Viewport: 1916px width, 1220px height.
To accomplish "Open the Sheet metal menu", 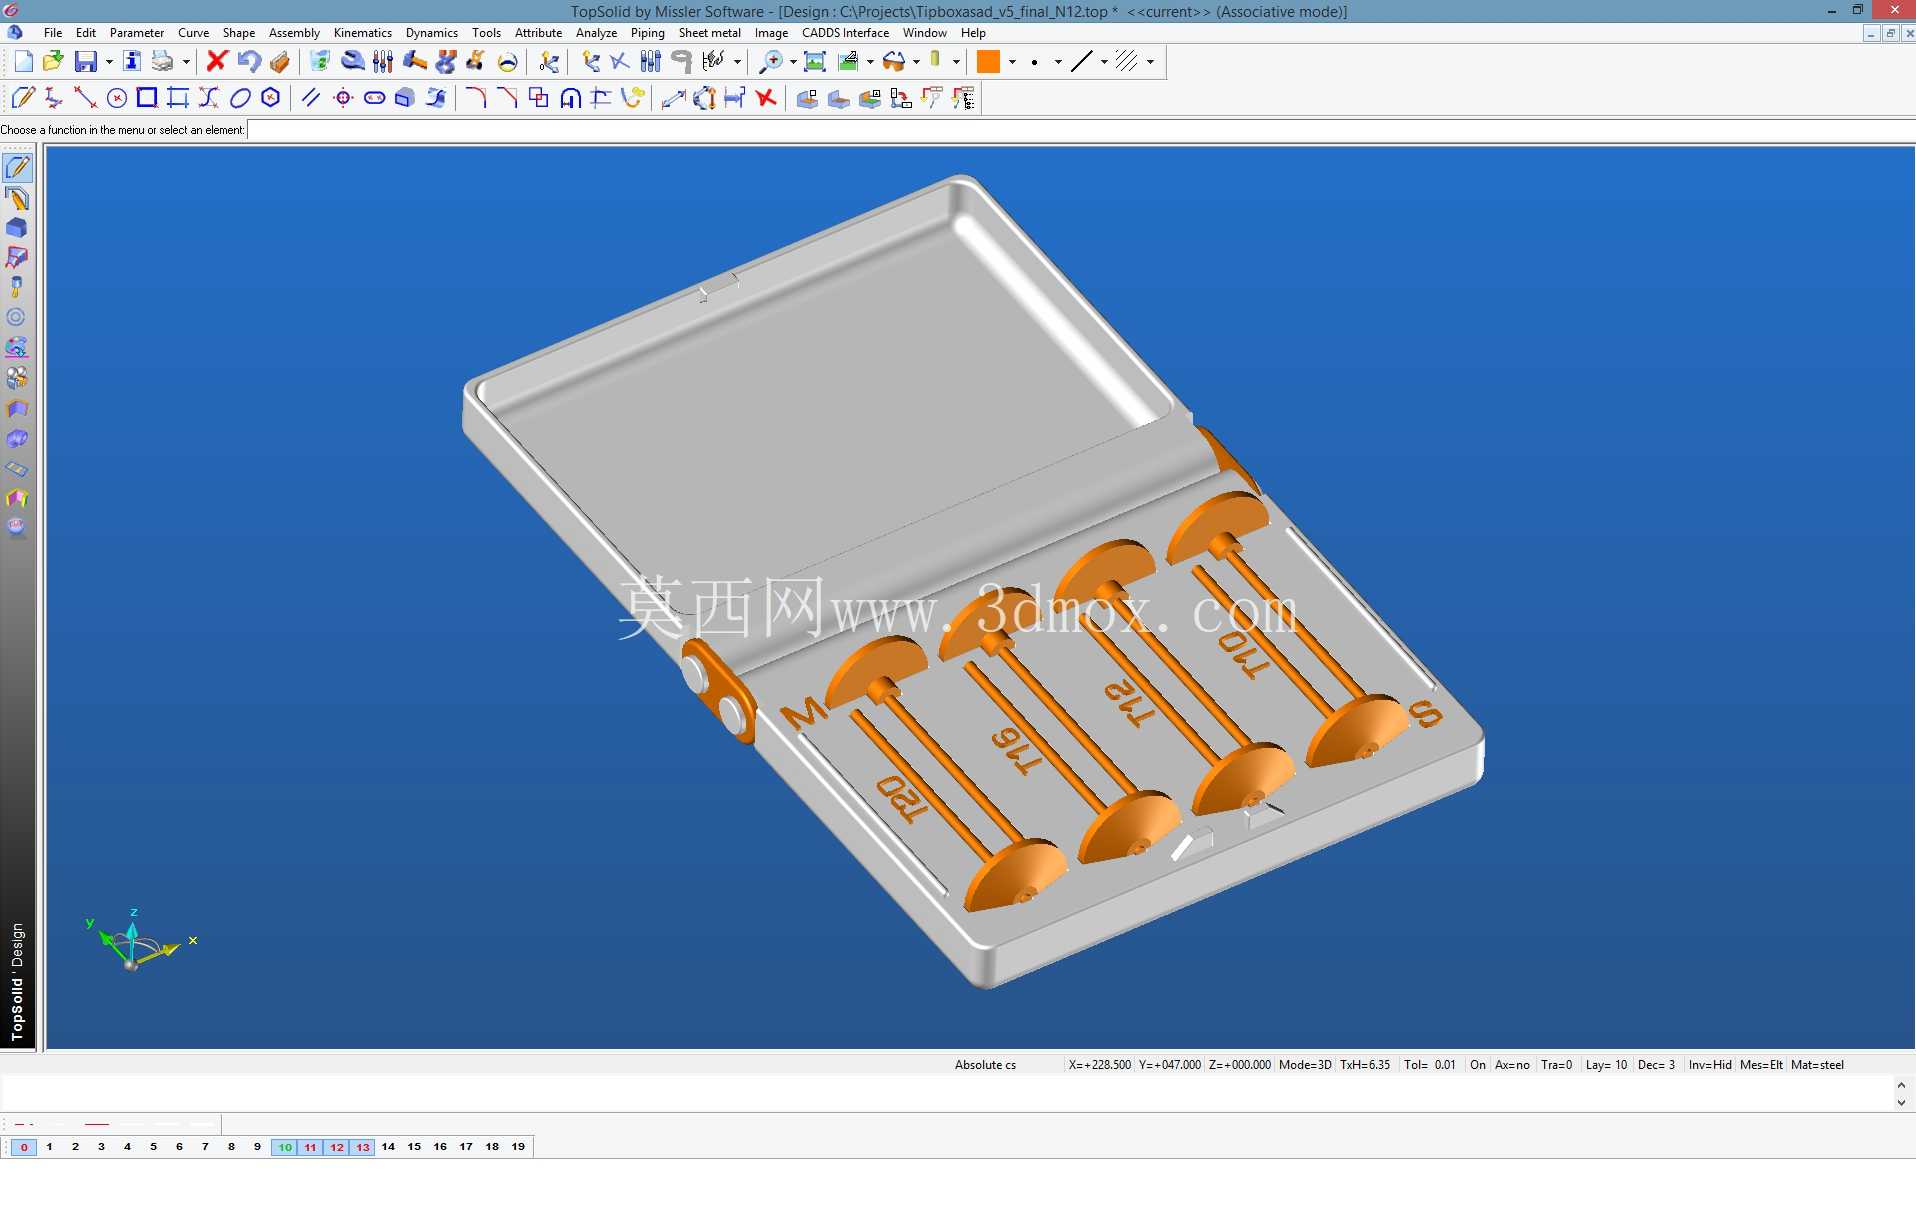I will point(710,33).
